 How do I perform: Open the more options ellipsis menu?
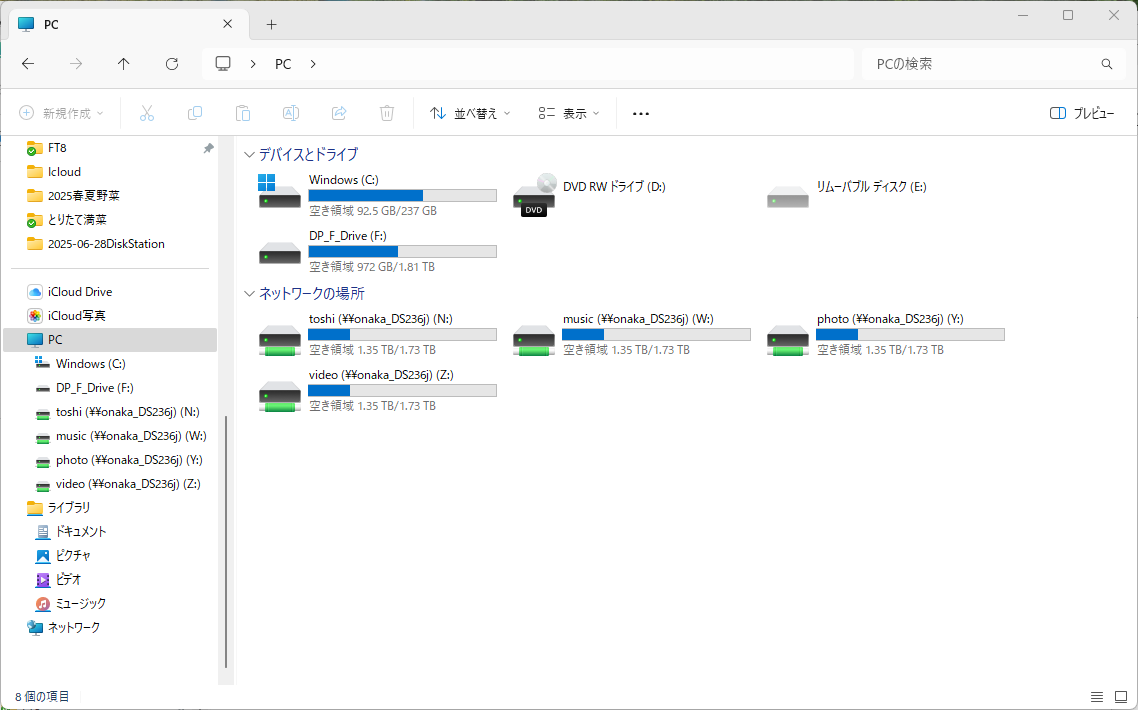click(x=640, y=113)
